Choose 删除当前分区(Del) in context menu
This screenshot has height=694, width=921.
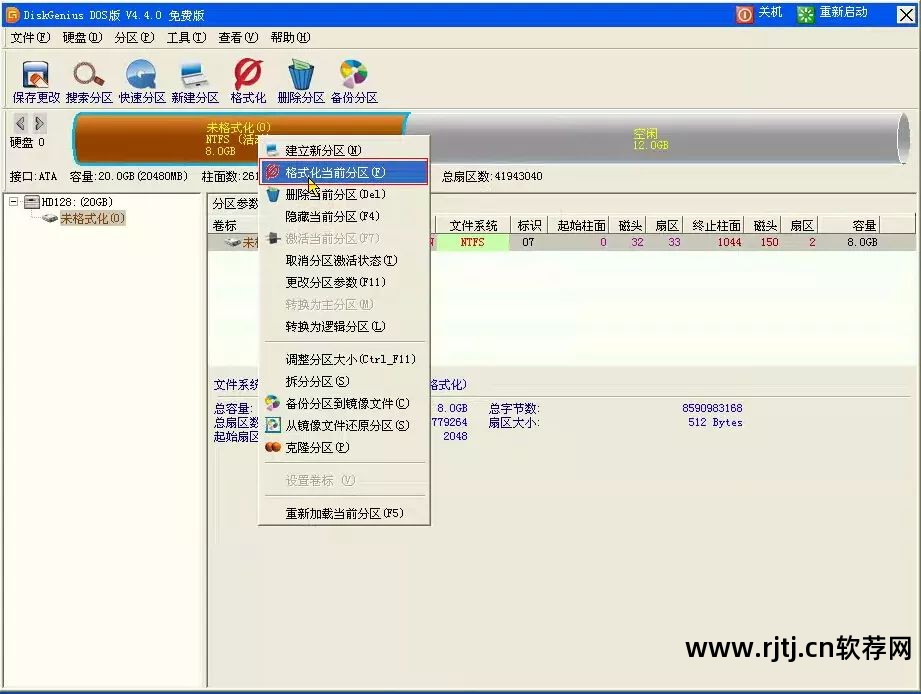[344, 194]
